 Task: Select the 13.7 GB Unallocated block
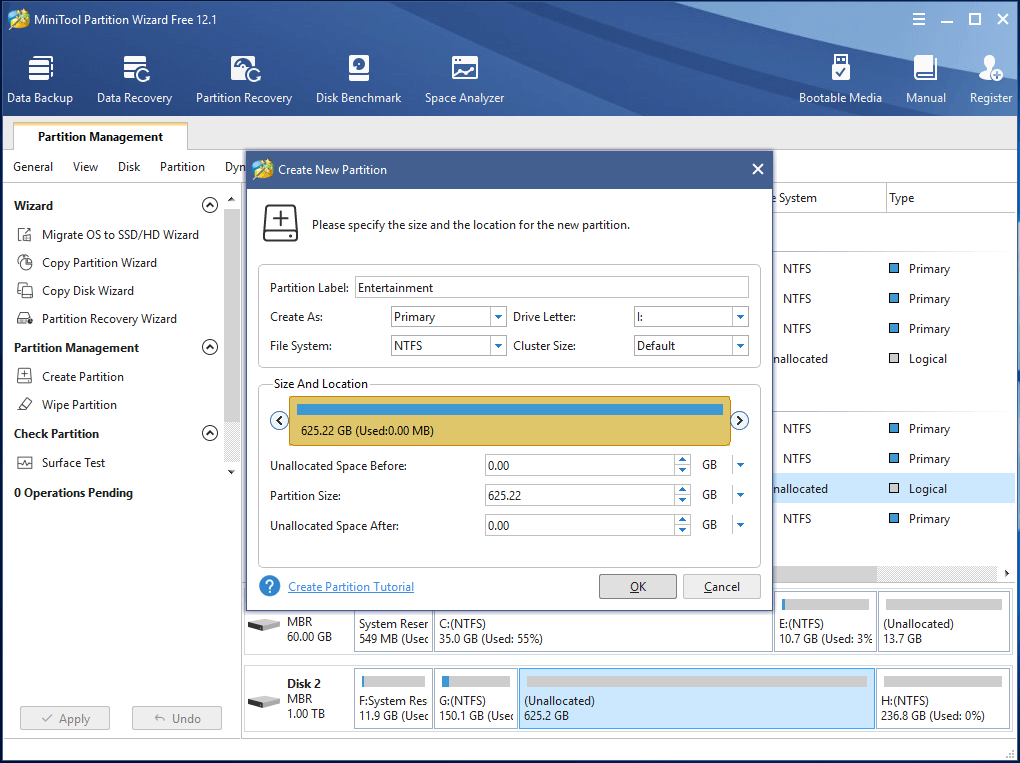coord(943,622)
